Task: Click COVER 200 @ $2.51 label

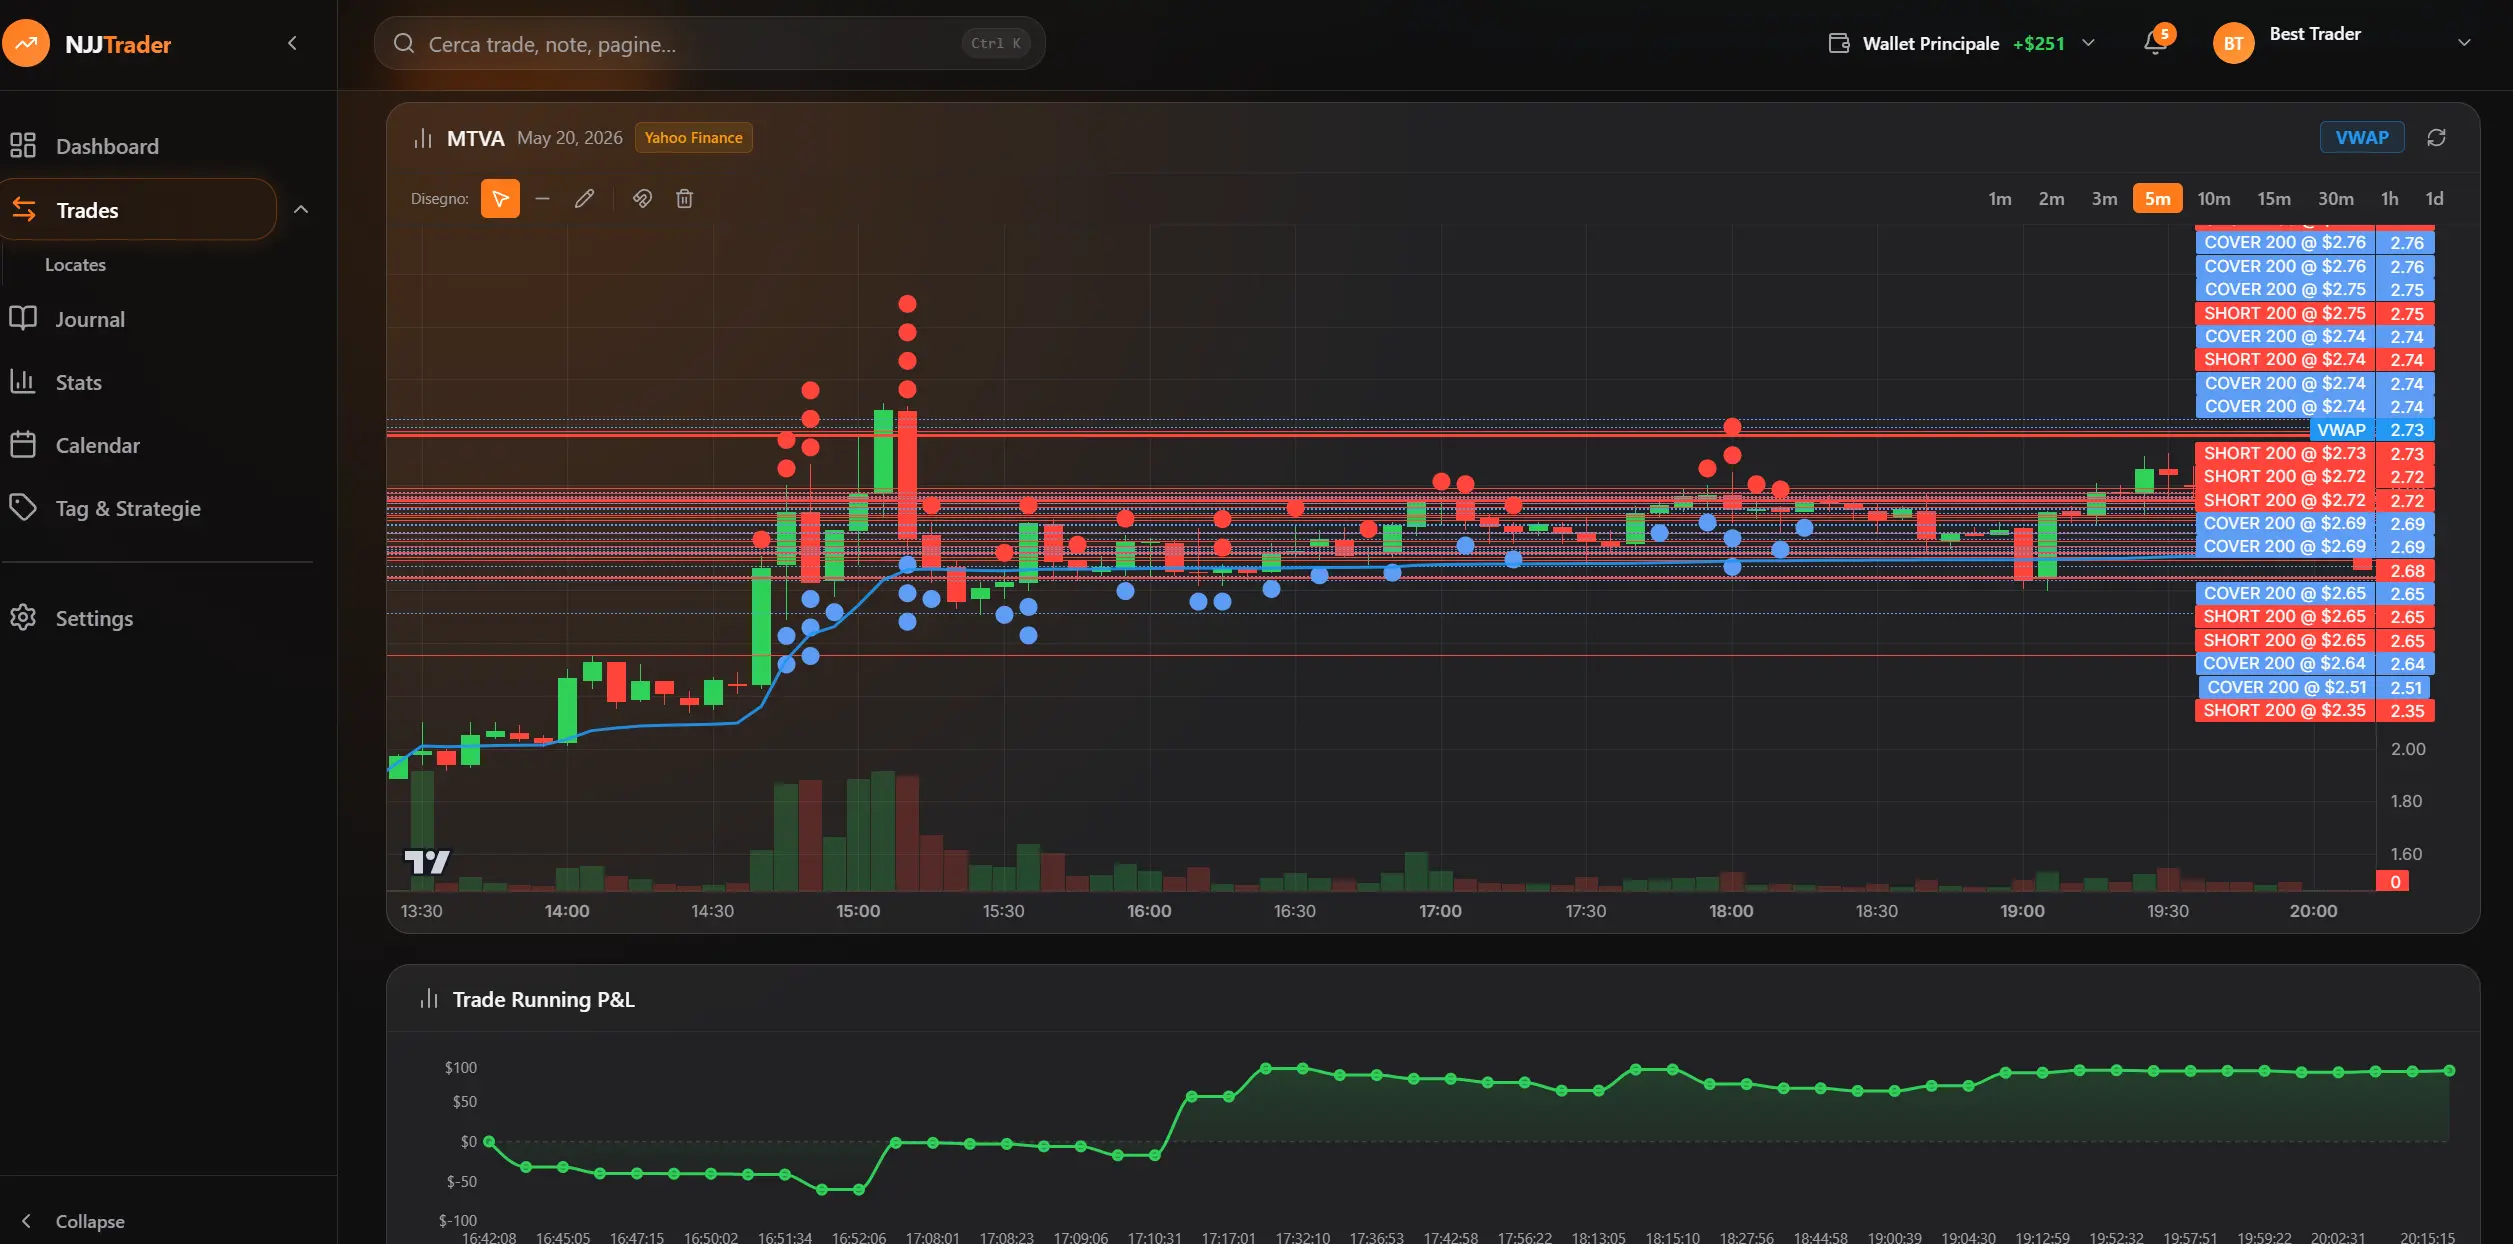Action: coord(2286,688)
